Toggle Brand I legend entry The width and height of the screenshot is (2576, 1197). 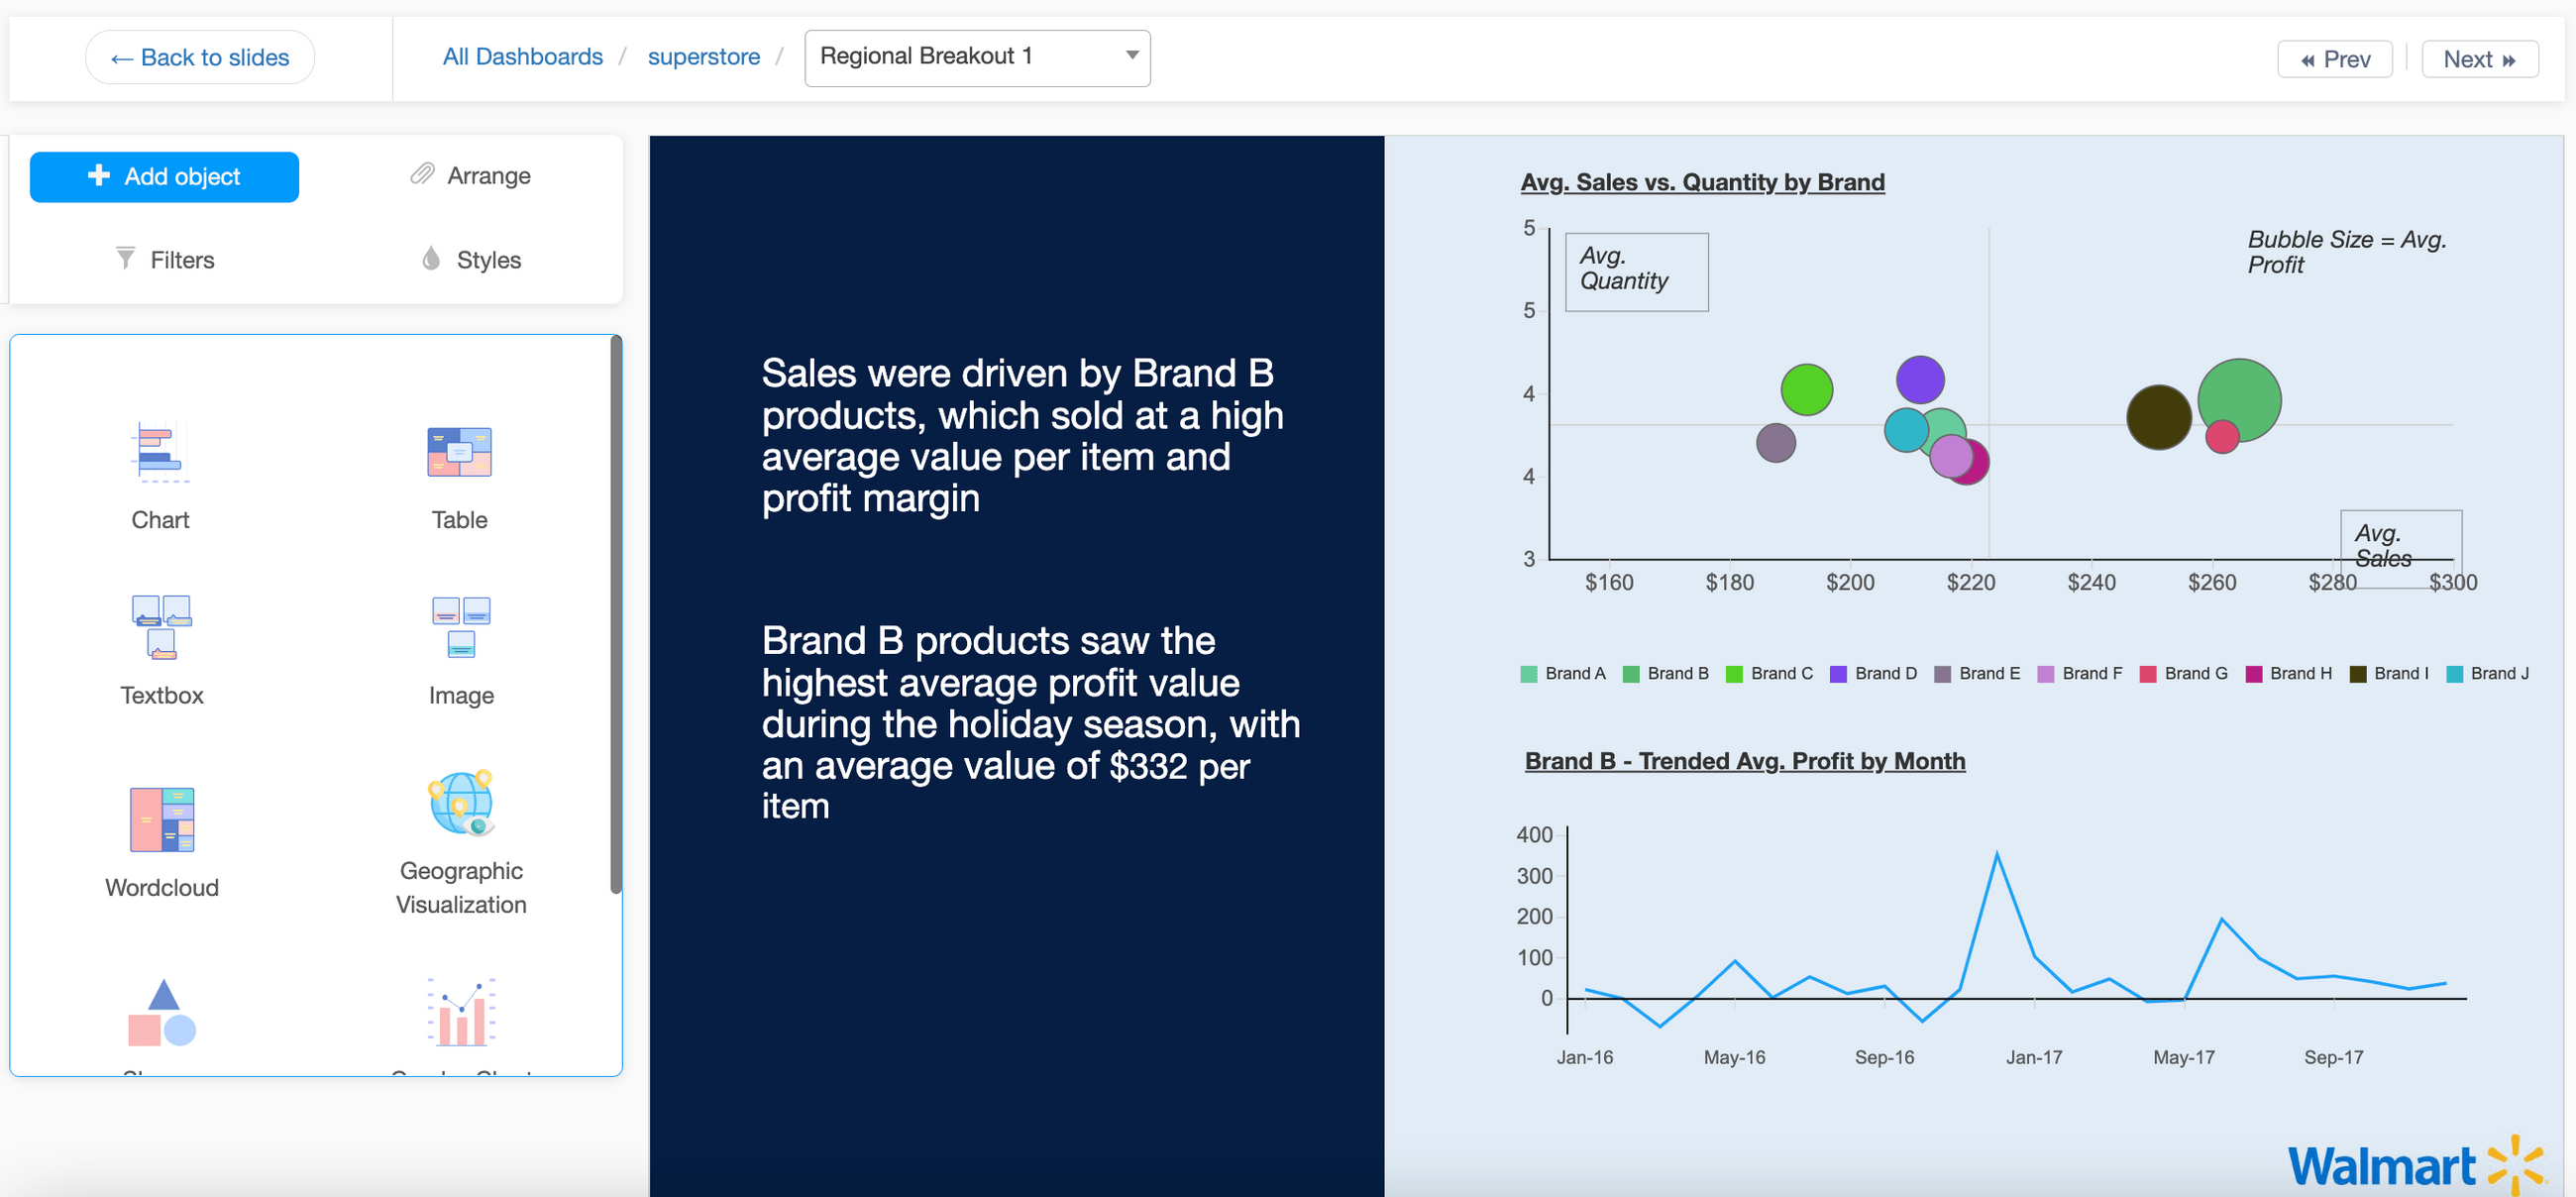coord(2389,674)
